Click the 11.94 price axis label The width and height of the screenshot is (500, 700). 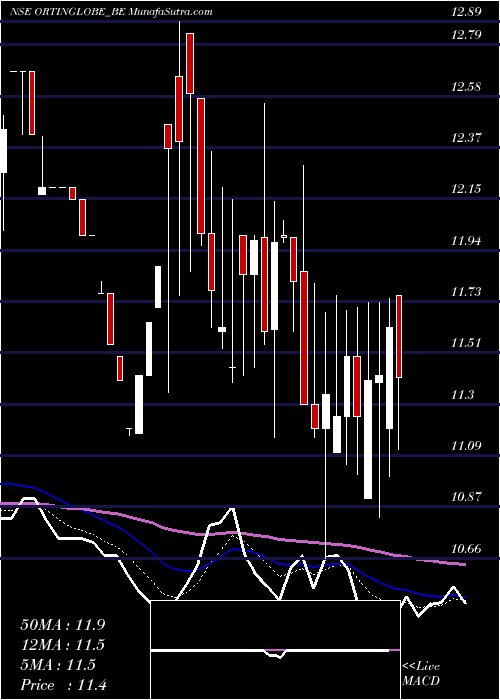coord(466,242)
